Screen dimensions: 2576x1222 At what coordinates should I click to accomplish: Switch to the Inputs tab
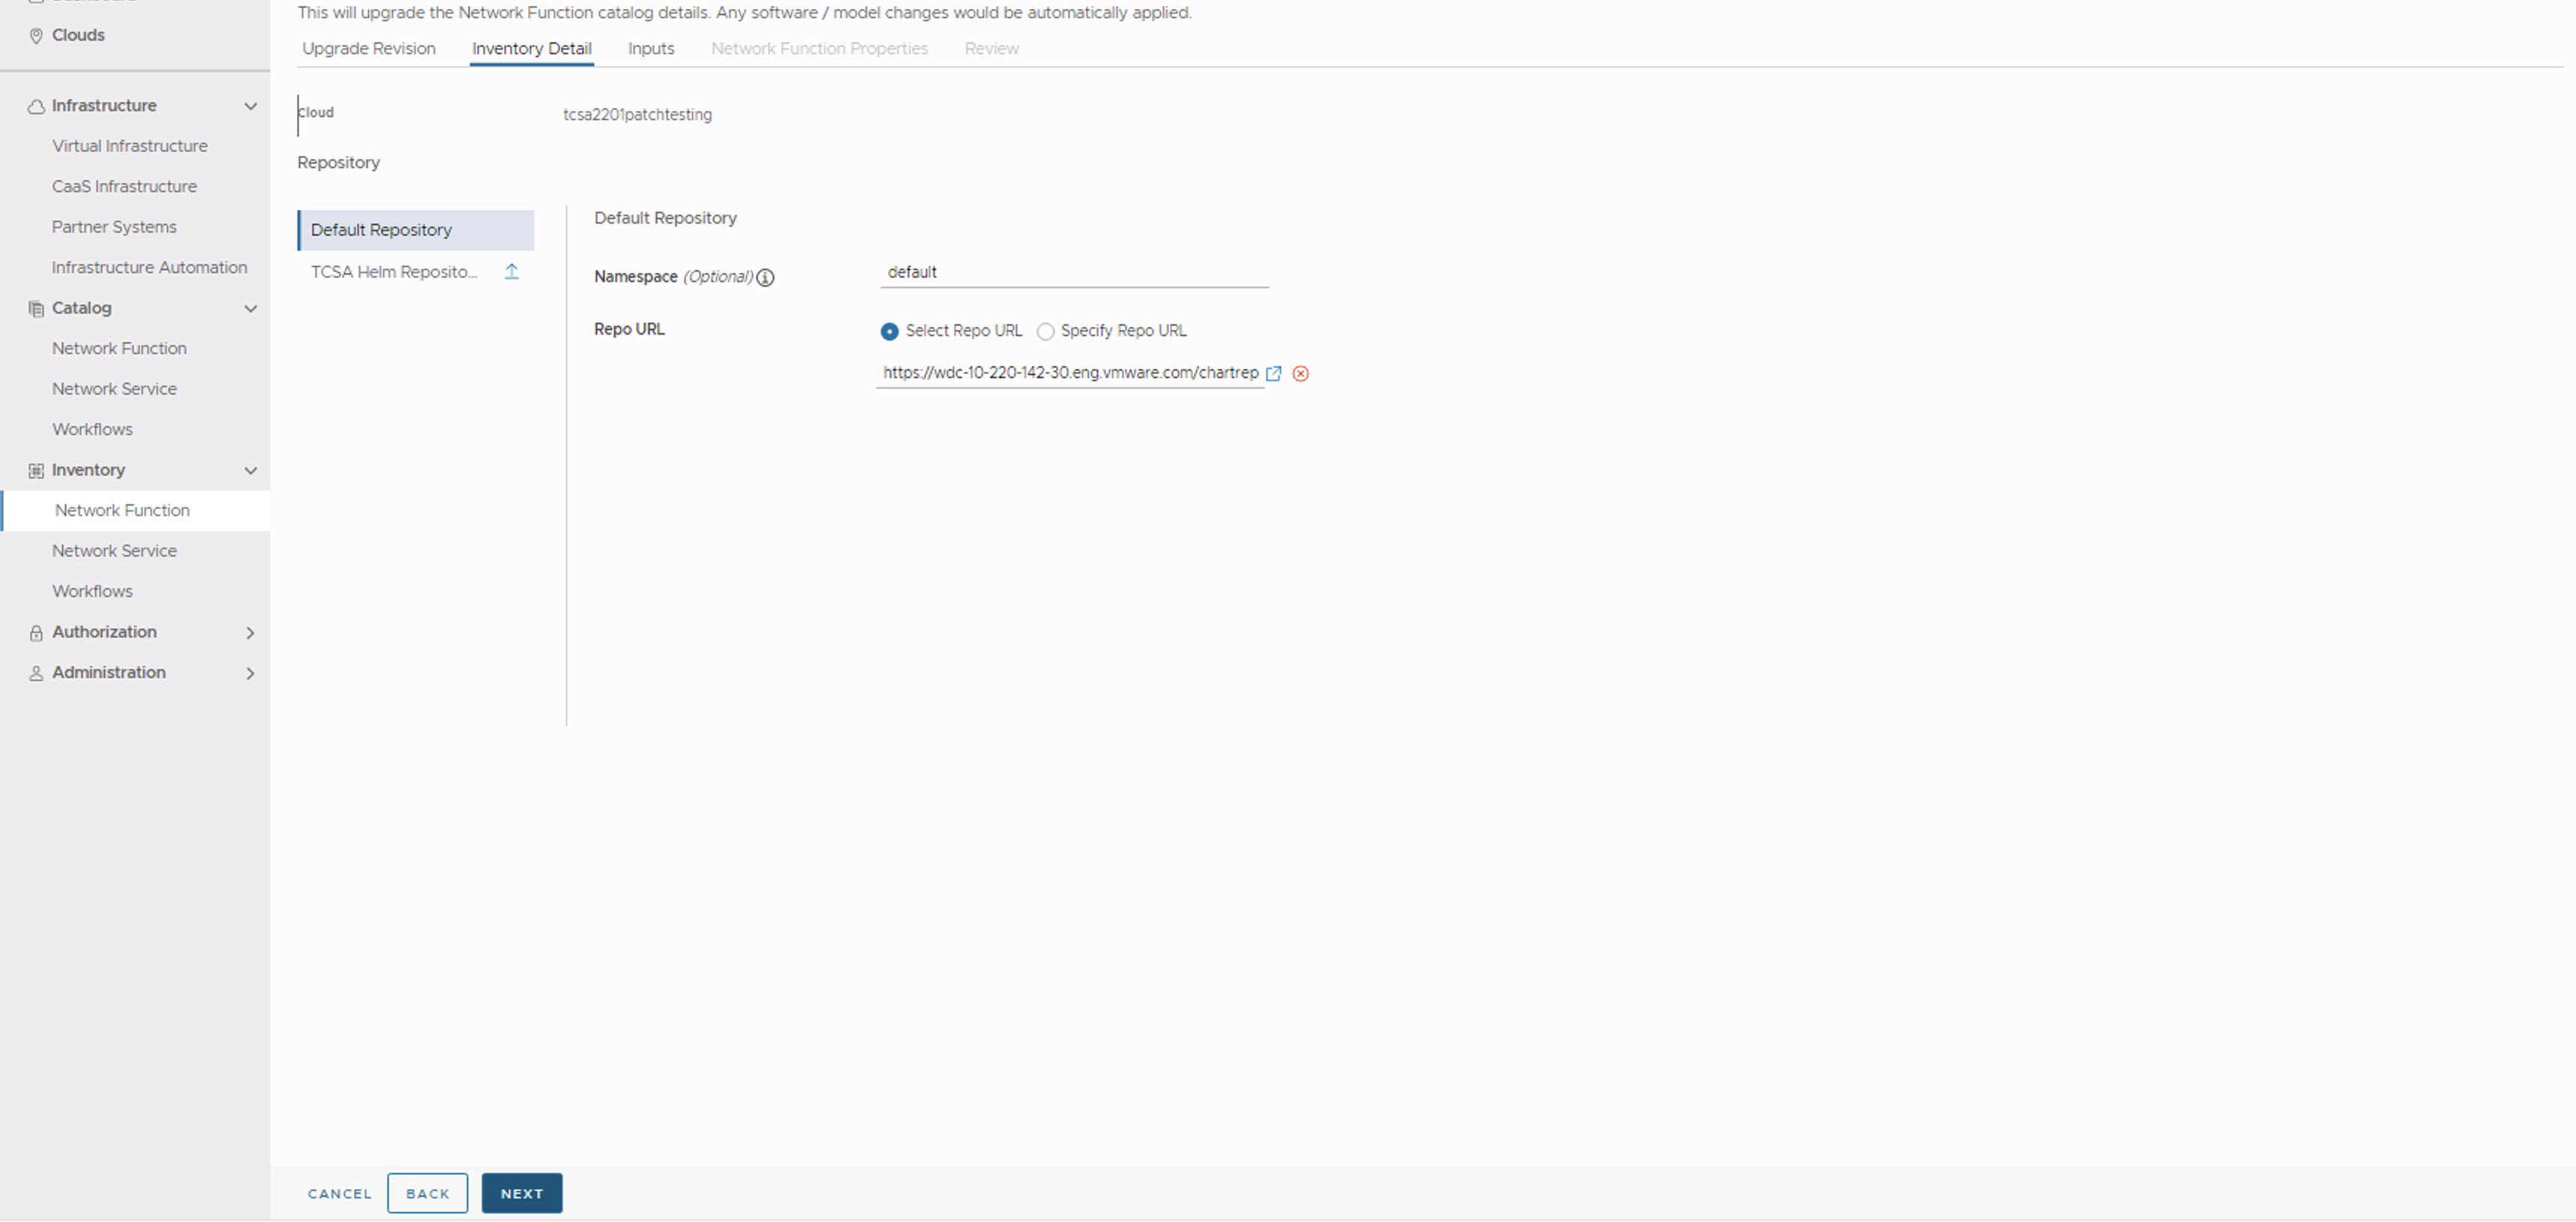click(x=650, y=47)
